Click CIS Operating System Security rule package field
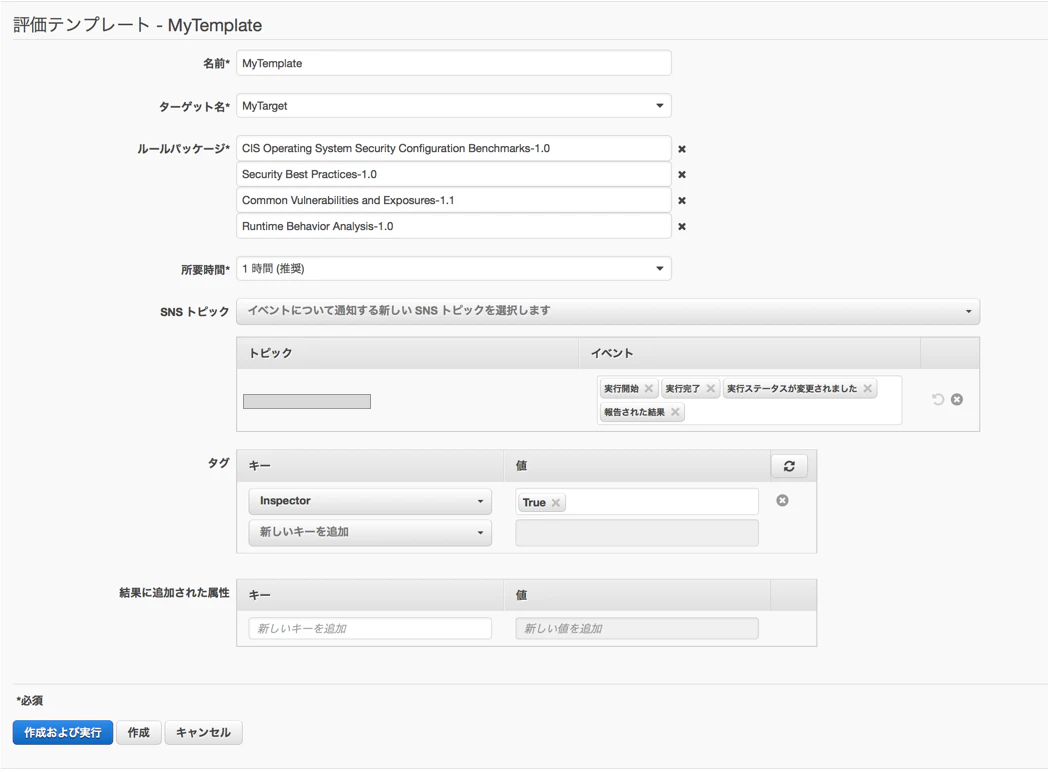The width and height of the screenshot is (1048, 773). (x=454, y=148)
